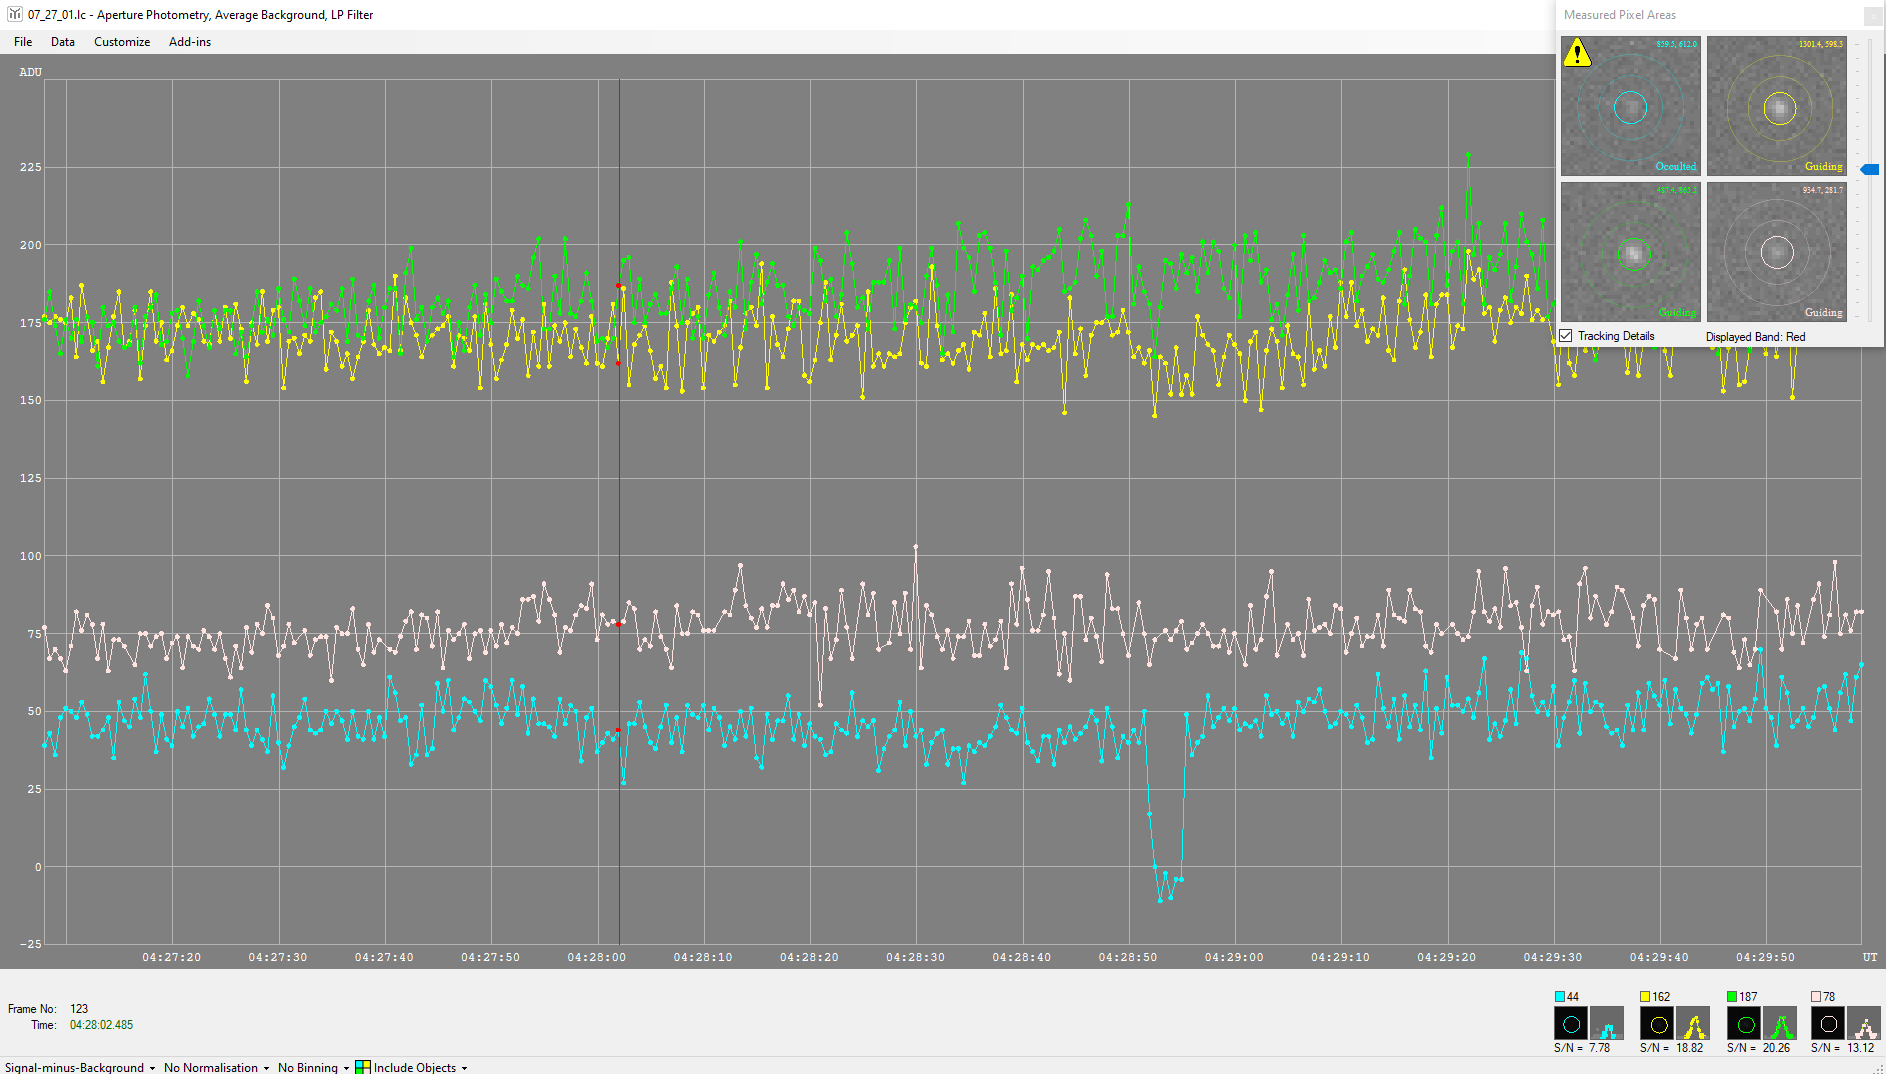Click the pink PSF profile icon
The width and height of the screenshot is (1886, 1074).
point(1864,1024)
